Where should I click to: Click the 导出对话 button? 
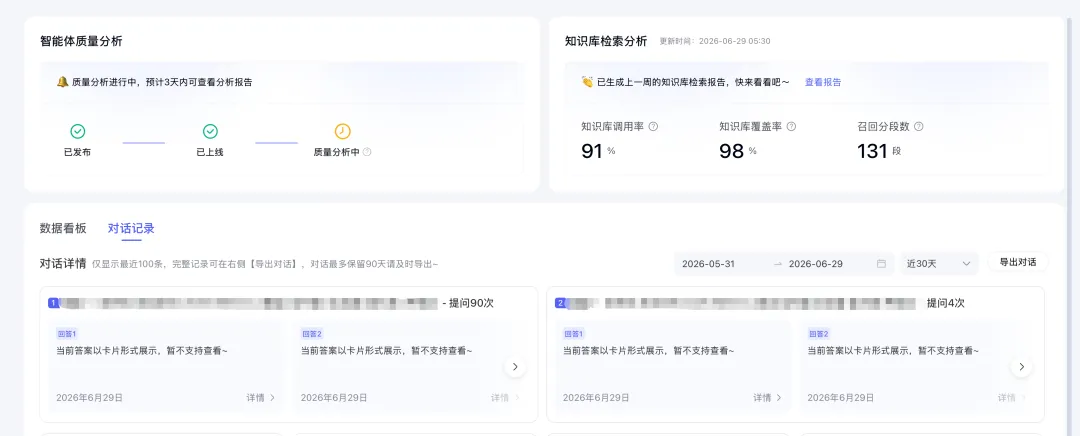(1018, 262)
